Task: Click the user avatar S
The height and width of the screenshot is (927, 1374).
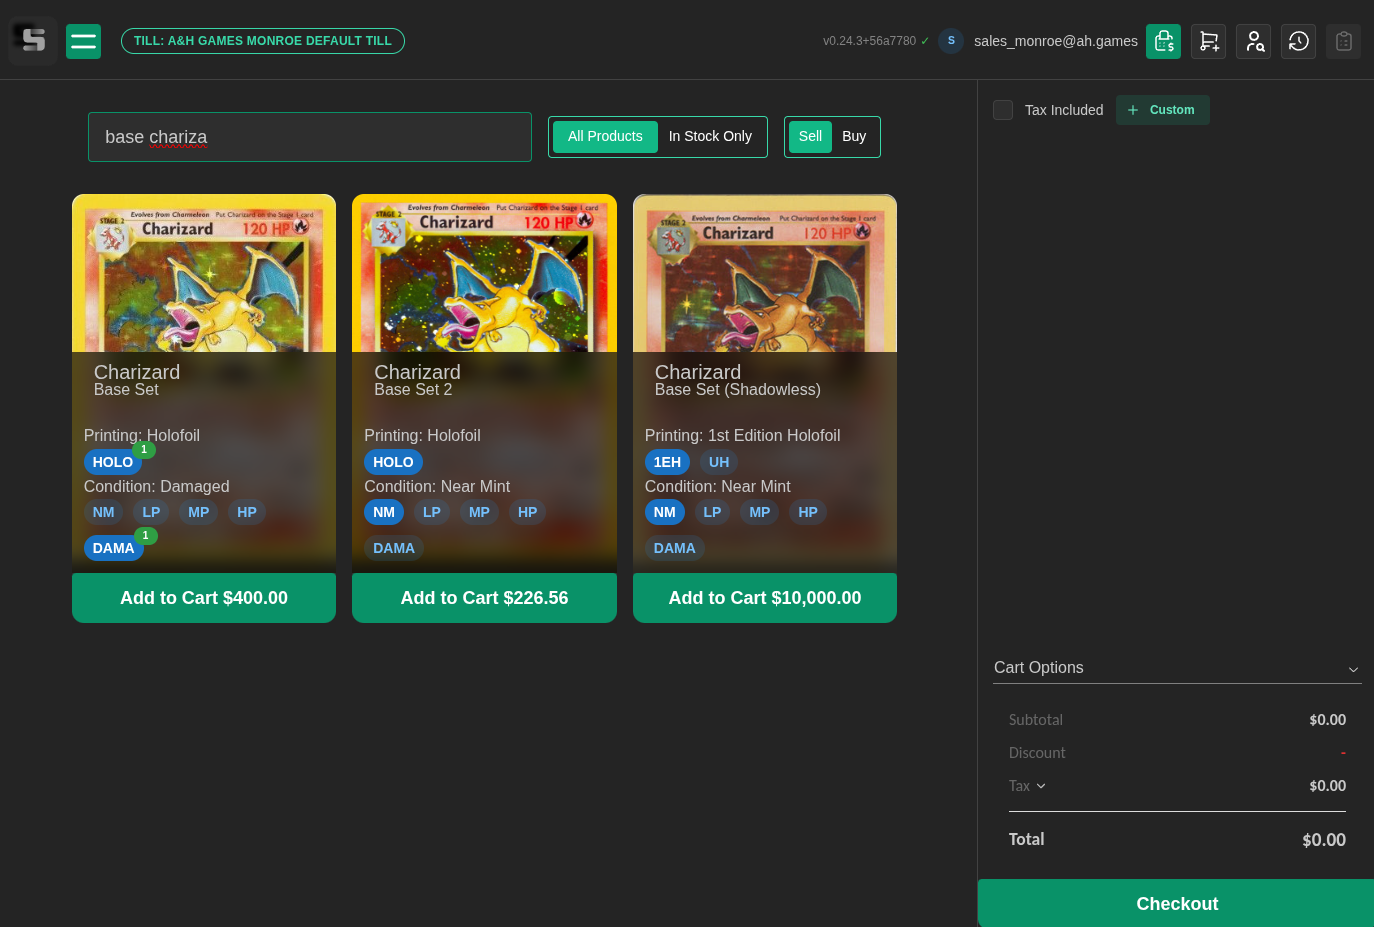Action: (951, 41)
